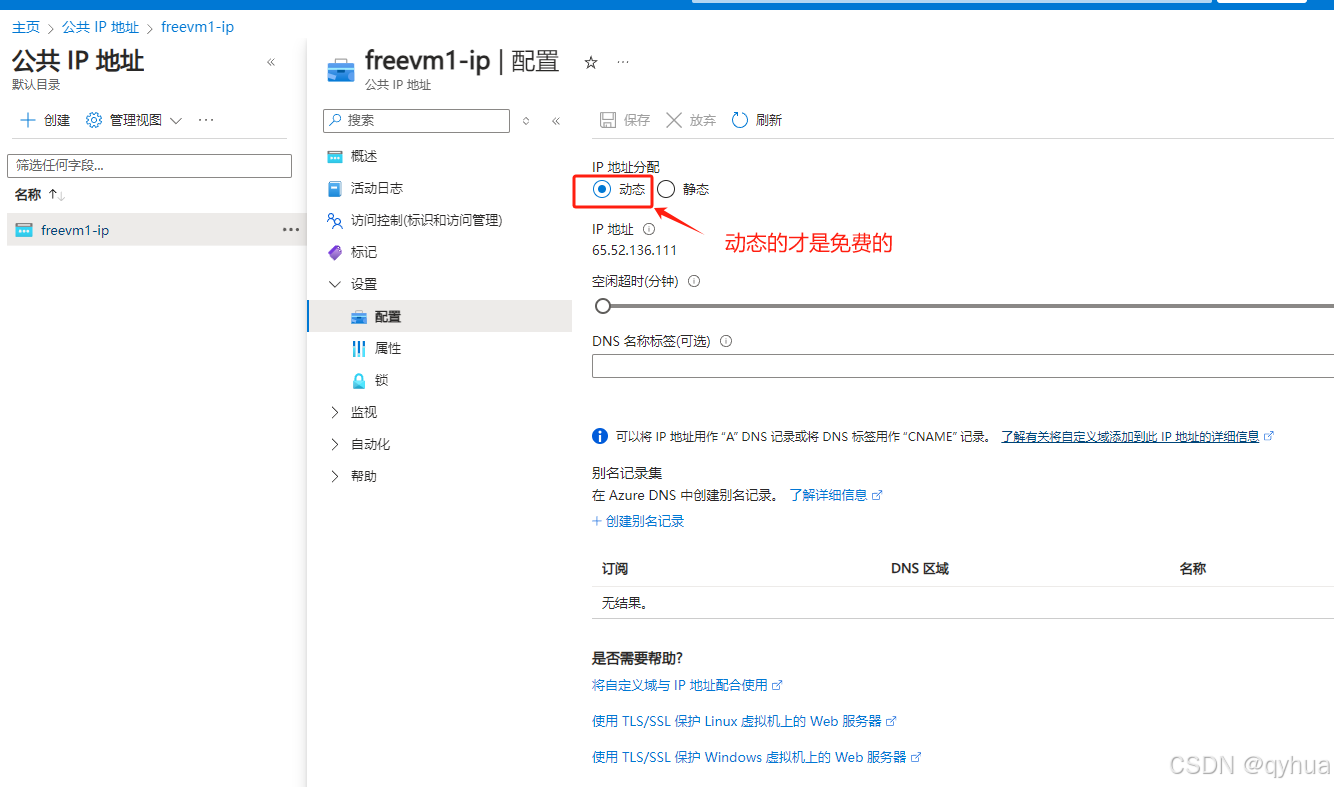Image resolution: width=1334 pixels, height=787 pixels.
Task: Click the 创建 plus icon
Action: (27, 119)
